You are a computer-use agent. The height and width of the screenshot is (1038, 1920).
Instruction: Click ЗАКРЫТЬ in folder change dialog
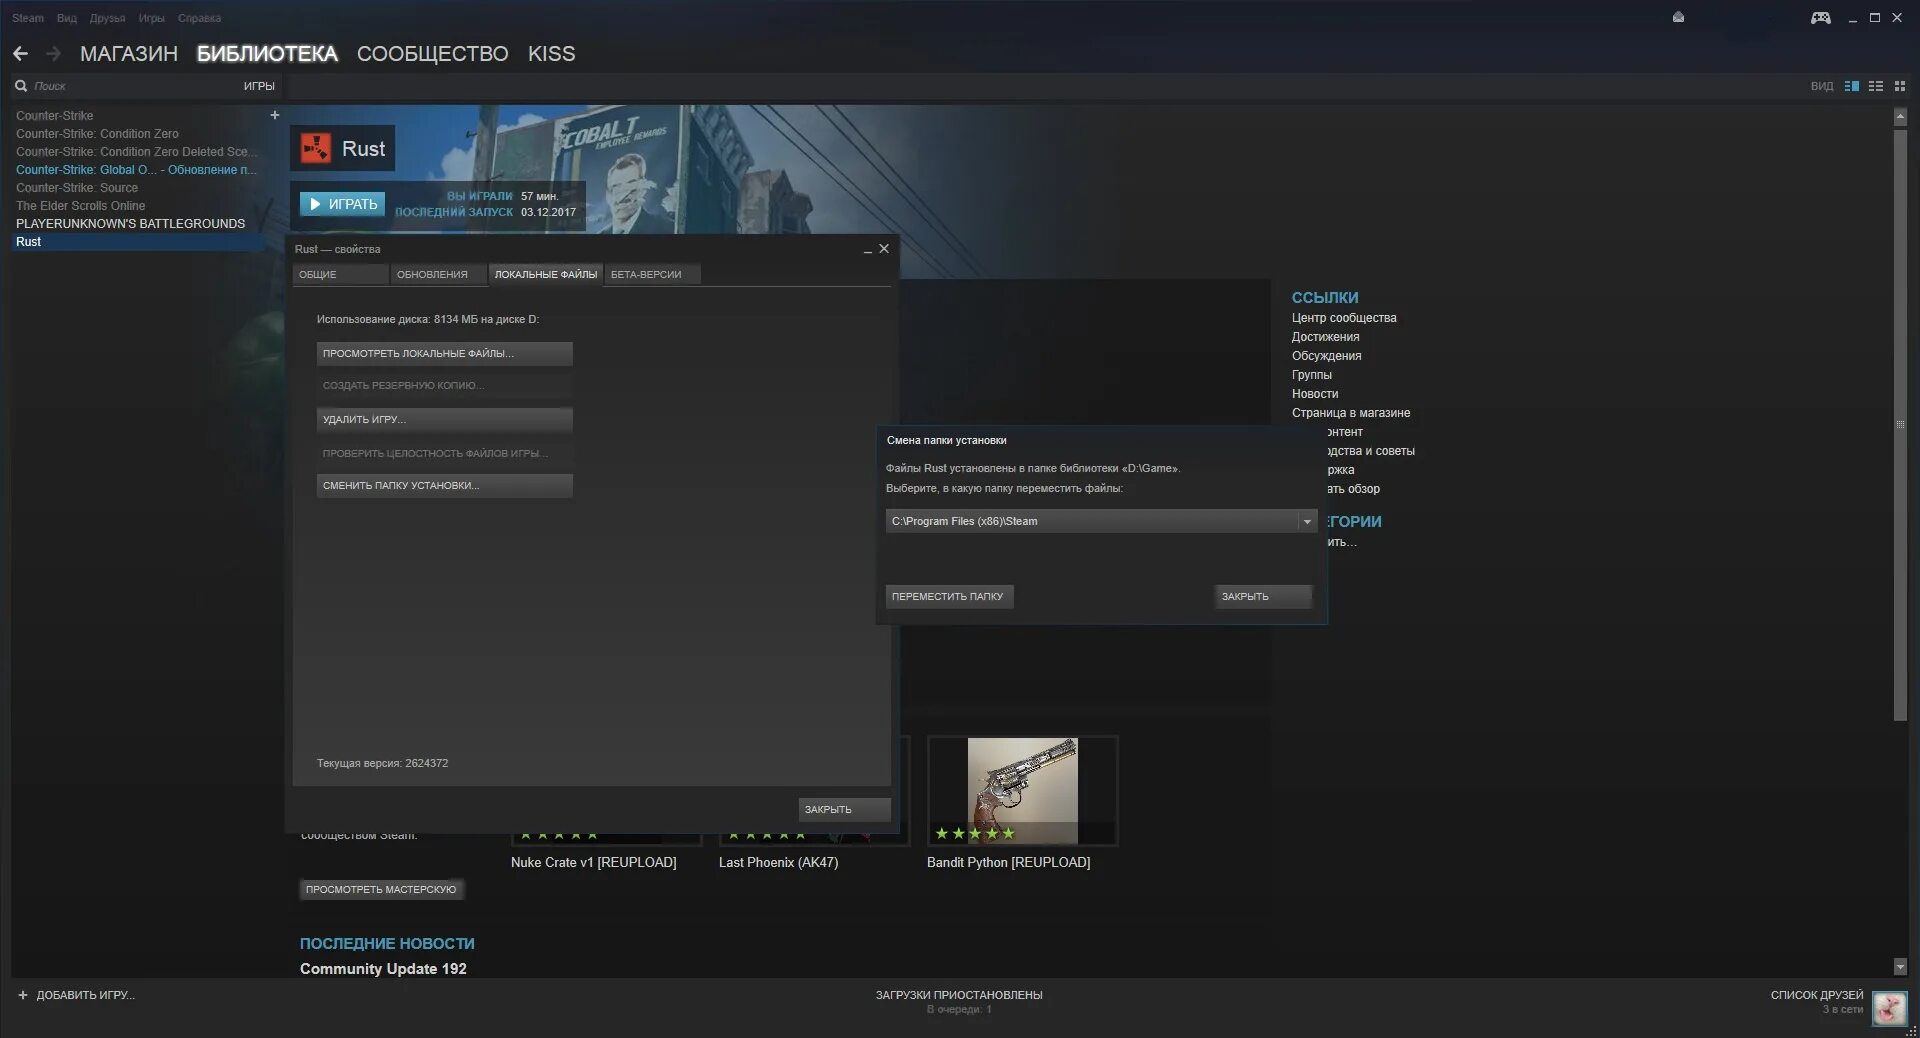[x=1263, y=597]
